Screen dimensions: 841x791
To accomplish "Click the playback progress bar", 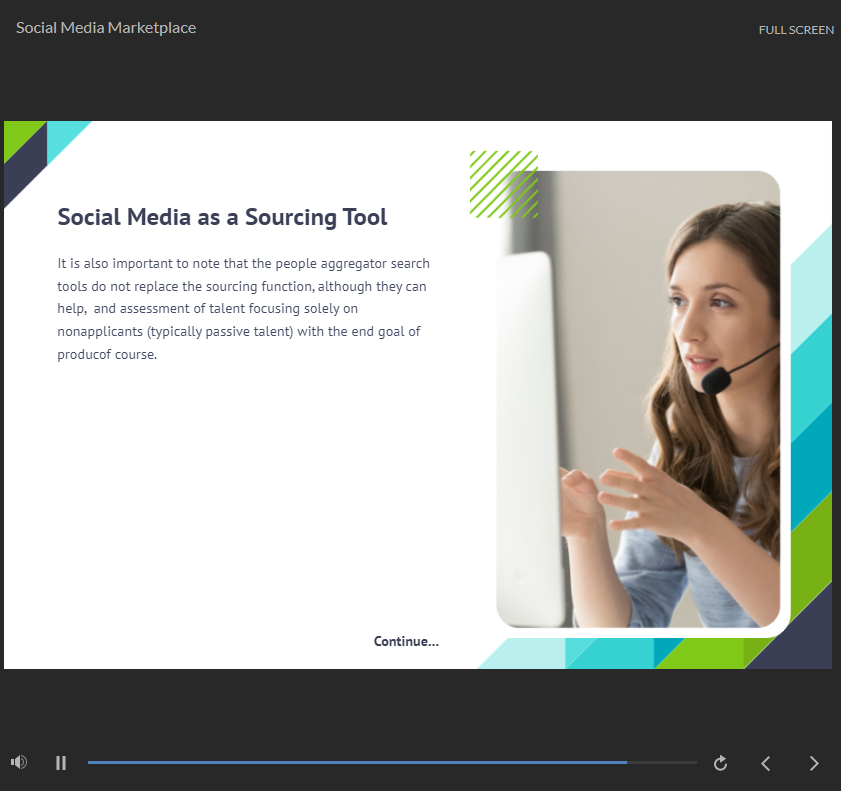I will point(392,762).
